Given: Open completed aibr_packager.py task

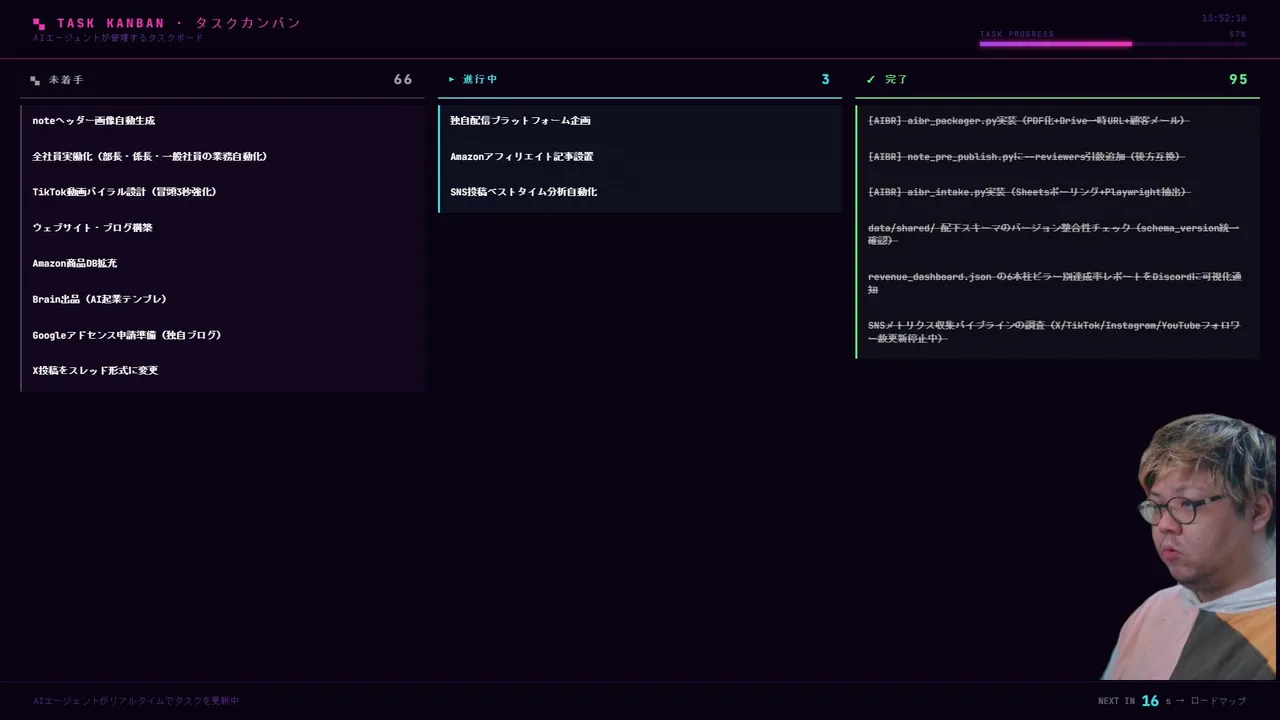Looking at the screenshot, I should pyautogui.click(x=1058, y=121).
